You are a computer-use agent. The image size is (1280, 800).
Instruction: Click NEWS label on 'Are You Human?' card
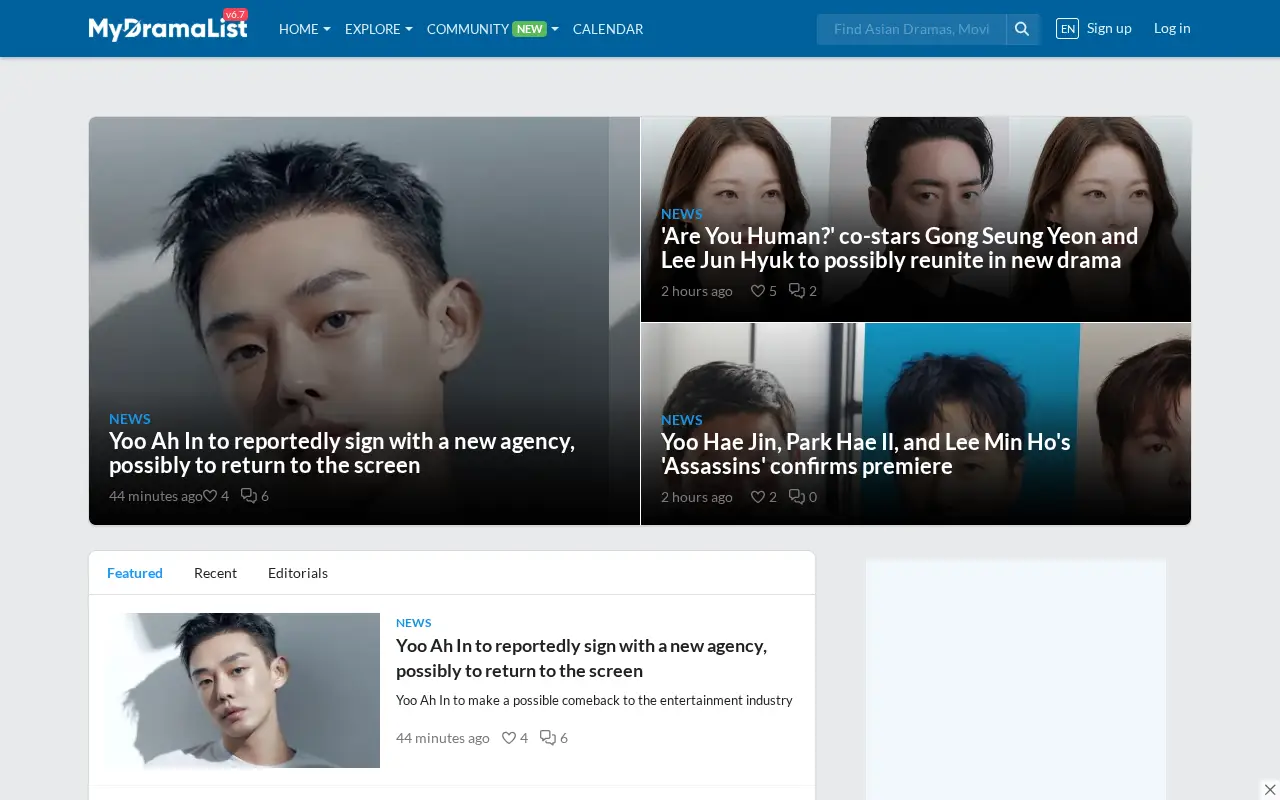pos(682,214)
